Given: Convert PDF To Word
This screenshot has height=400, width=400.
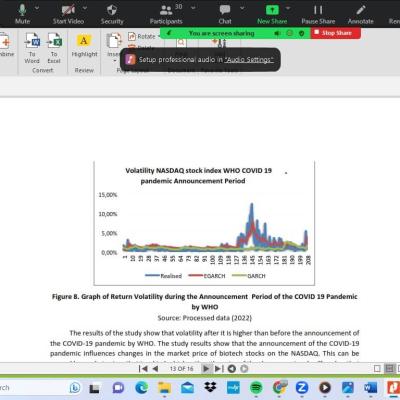Looking at the screenshot, I should (x=32, y=48).
